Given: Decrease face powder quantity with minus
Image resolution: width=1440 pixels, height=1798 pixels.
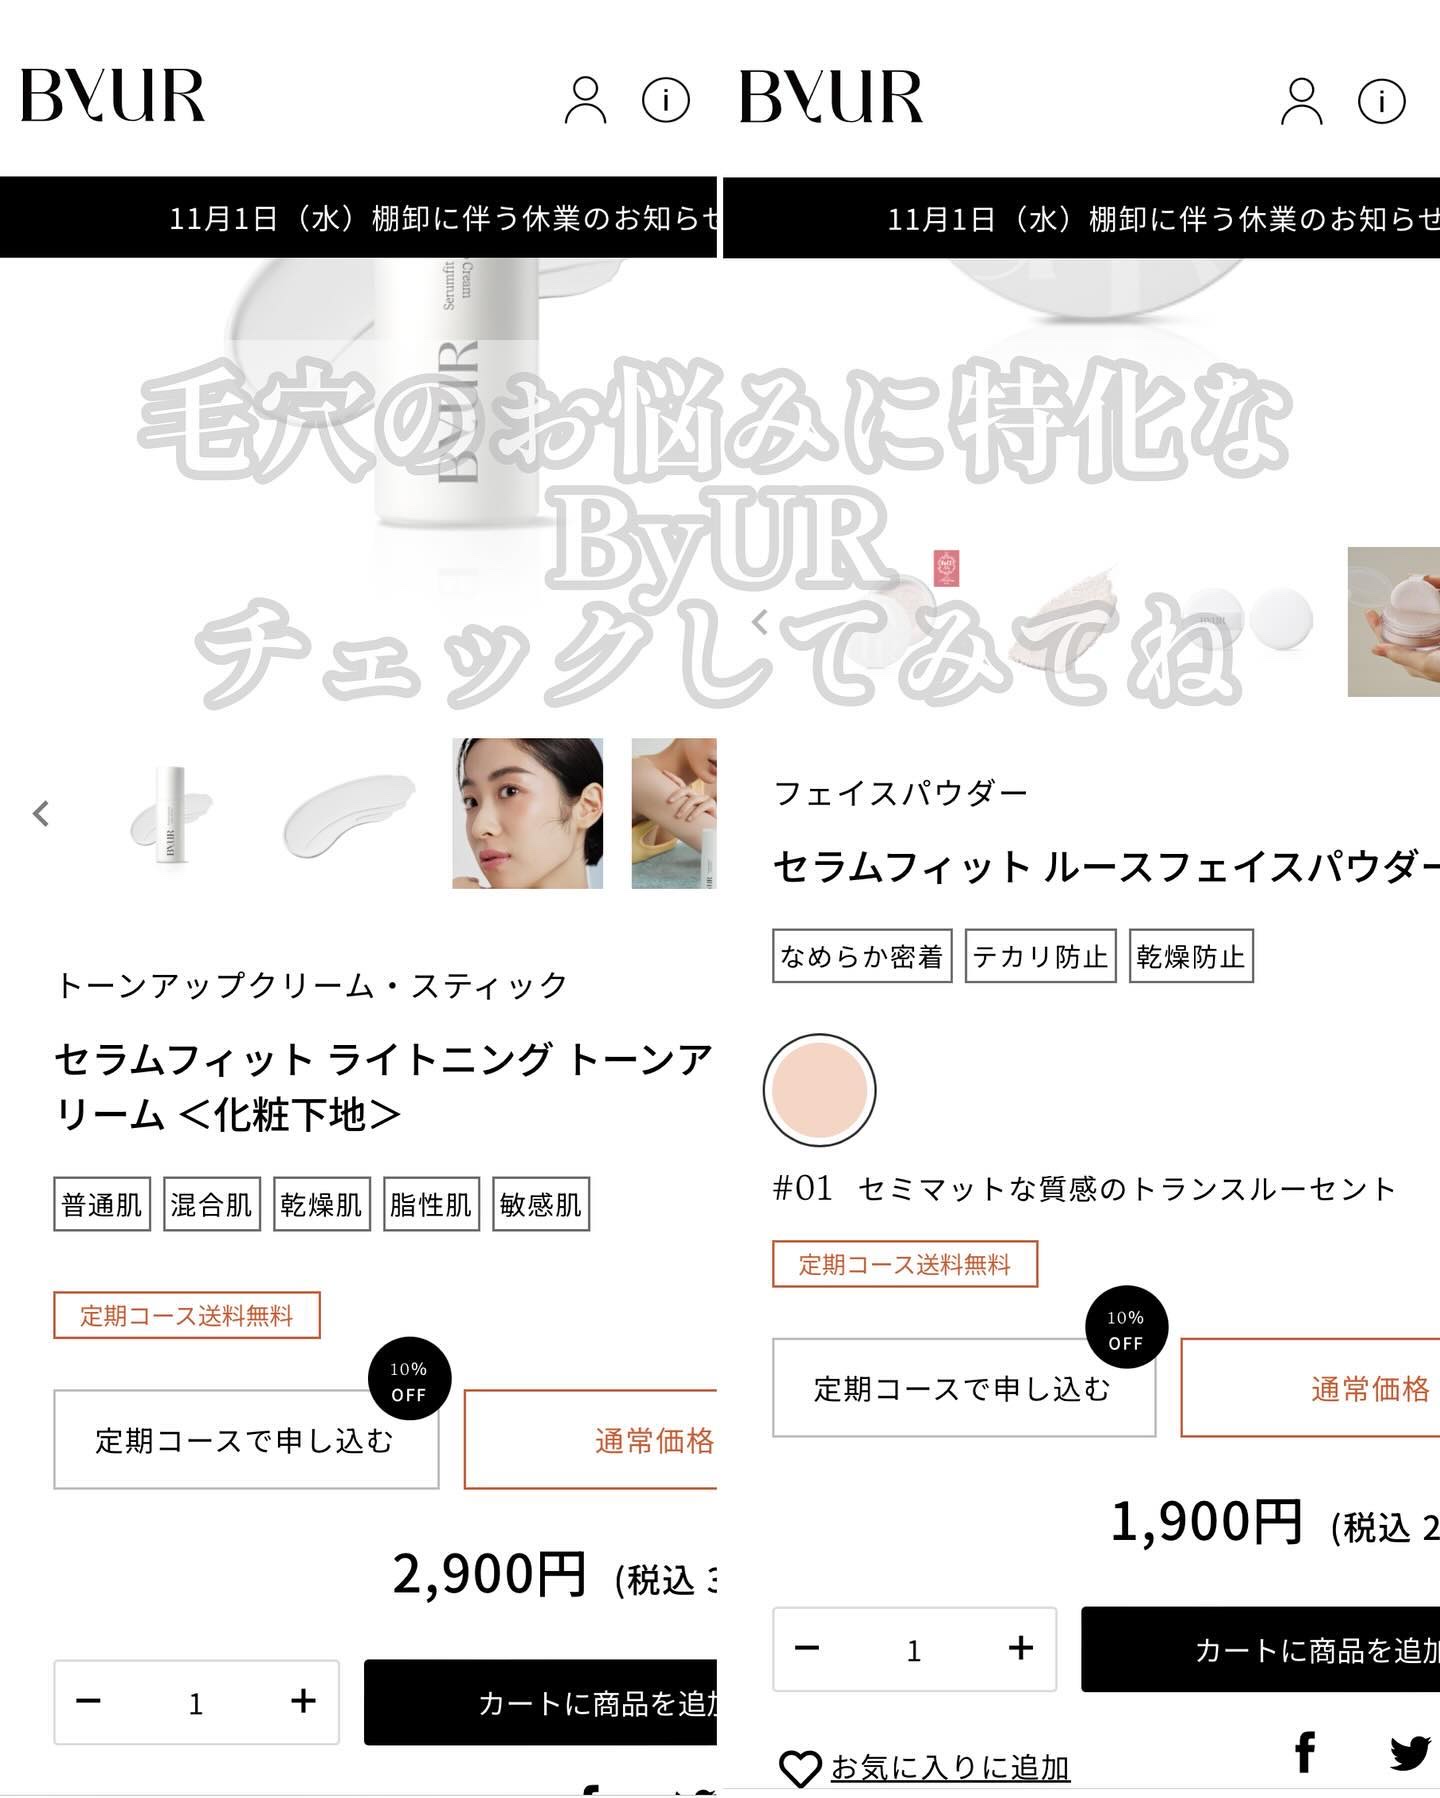Looking at the screenshot, I should pyautogui.click(x=807, y=1648).
